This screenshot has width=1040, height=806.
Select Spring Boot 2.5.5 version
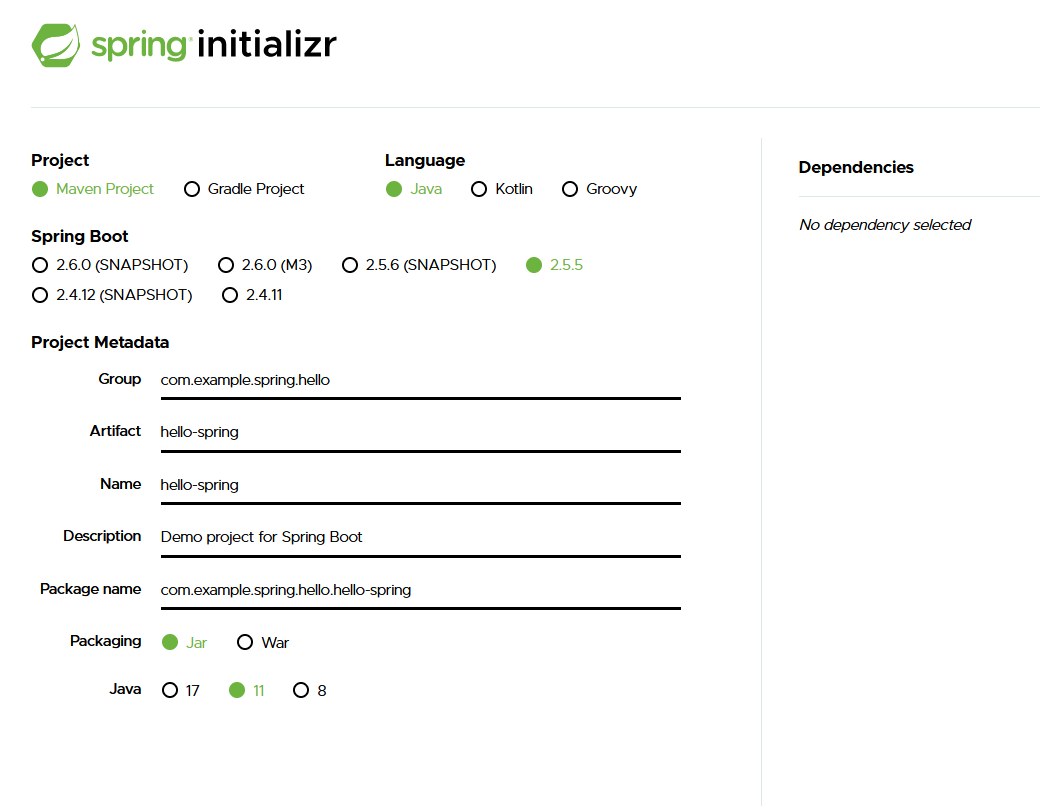pyautogui.click(x=534, y=265)
